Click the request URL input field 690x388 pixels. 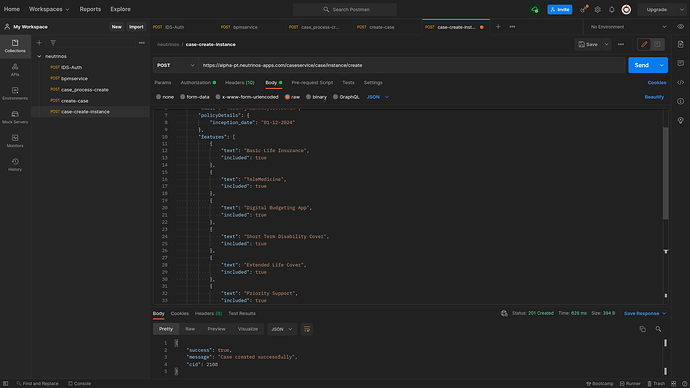pos(411,65)
